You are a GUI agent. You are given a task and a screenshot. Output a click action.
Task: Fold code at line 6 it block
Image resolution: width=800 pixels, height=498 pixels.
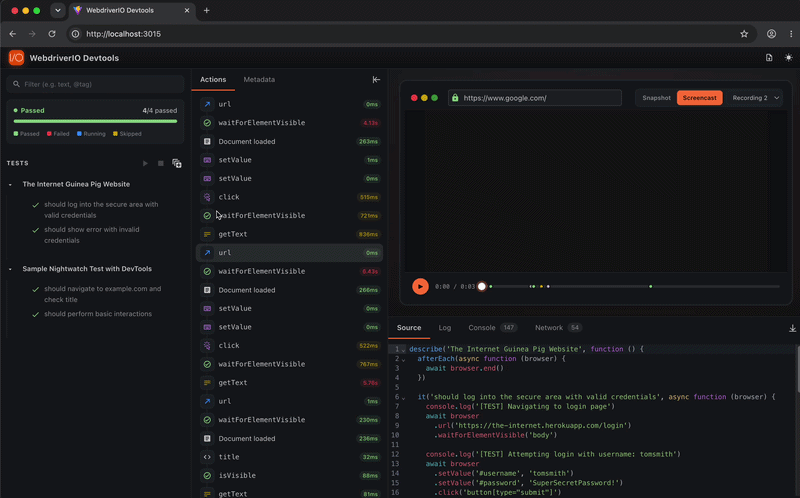(x=403, y=397)
